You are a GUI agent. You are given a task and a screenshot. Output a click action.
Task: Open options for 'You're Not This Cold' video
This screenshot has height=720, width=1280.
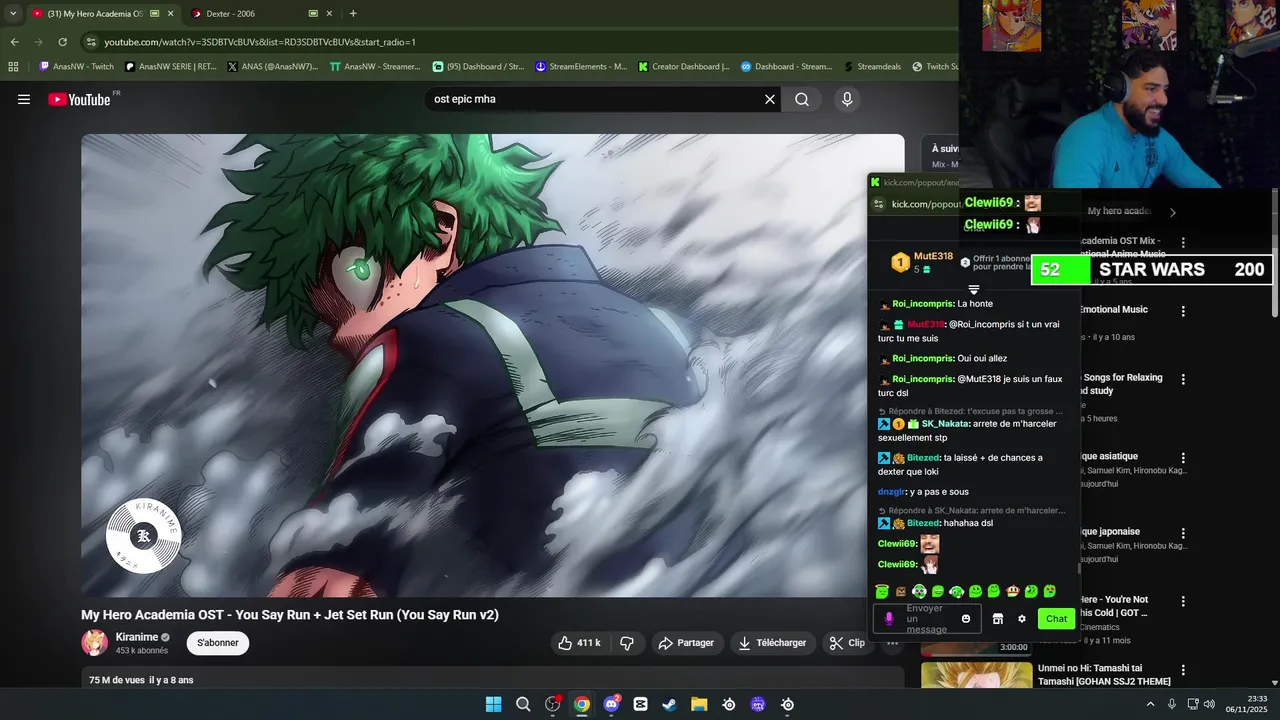tap(1183, 601)
